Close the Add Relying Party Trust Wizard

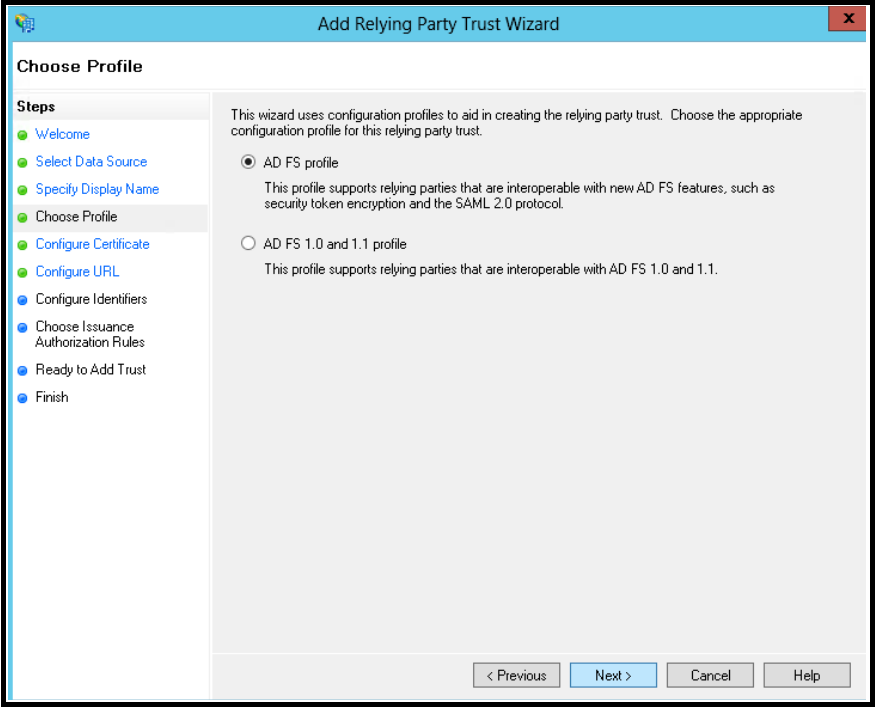[x=847, y=18]
